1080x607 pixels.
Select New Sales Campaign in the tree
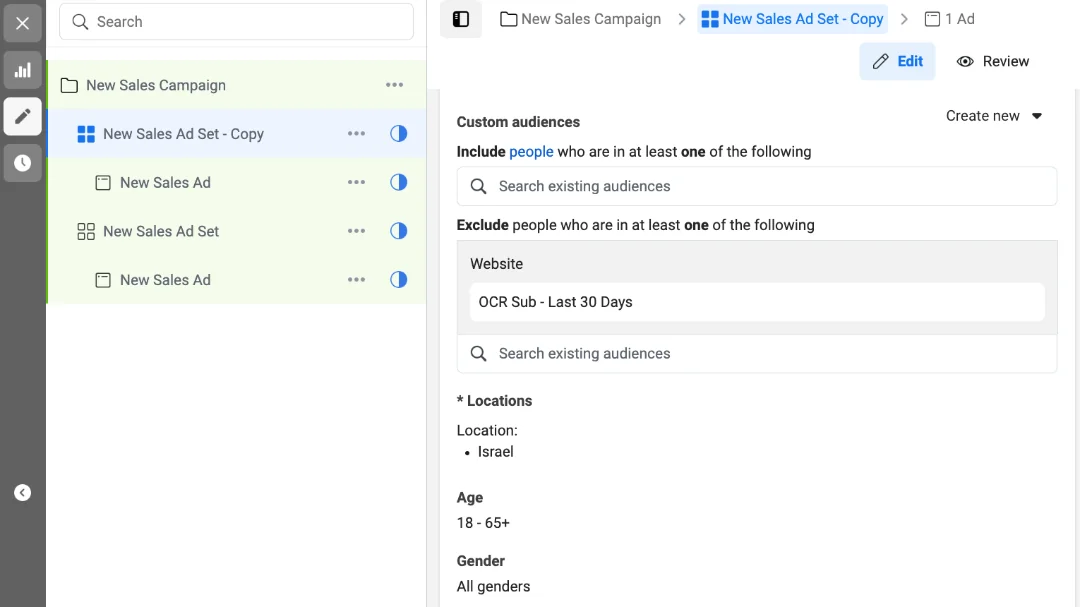[236, 85]
